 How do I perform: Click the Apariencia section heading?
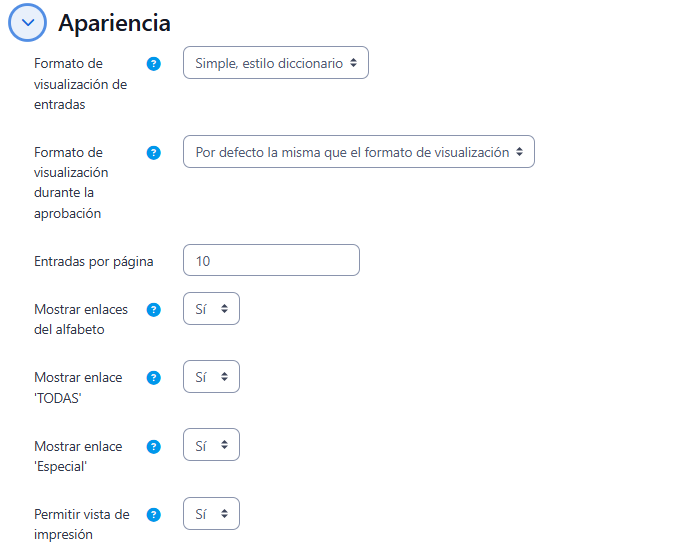tap(114, 23)
